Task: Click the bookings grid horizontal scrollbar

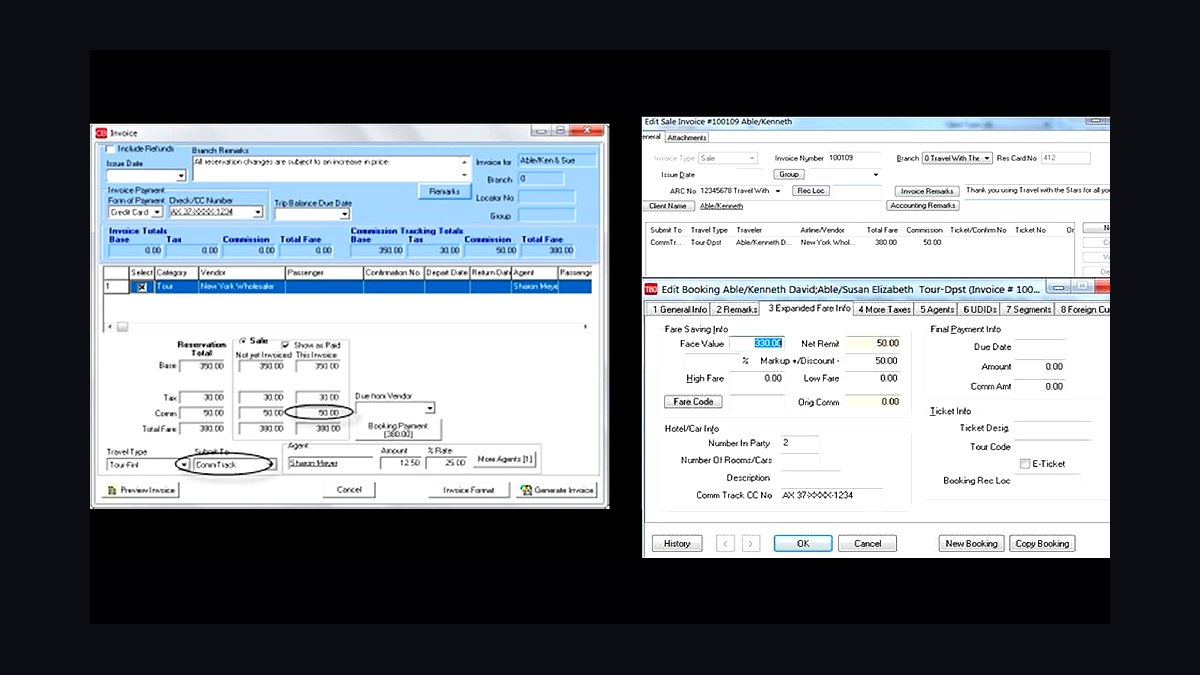Action: [350, 326]
